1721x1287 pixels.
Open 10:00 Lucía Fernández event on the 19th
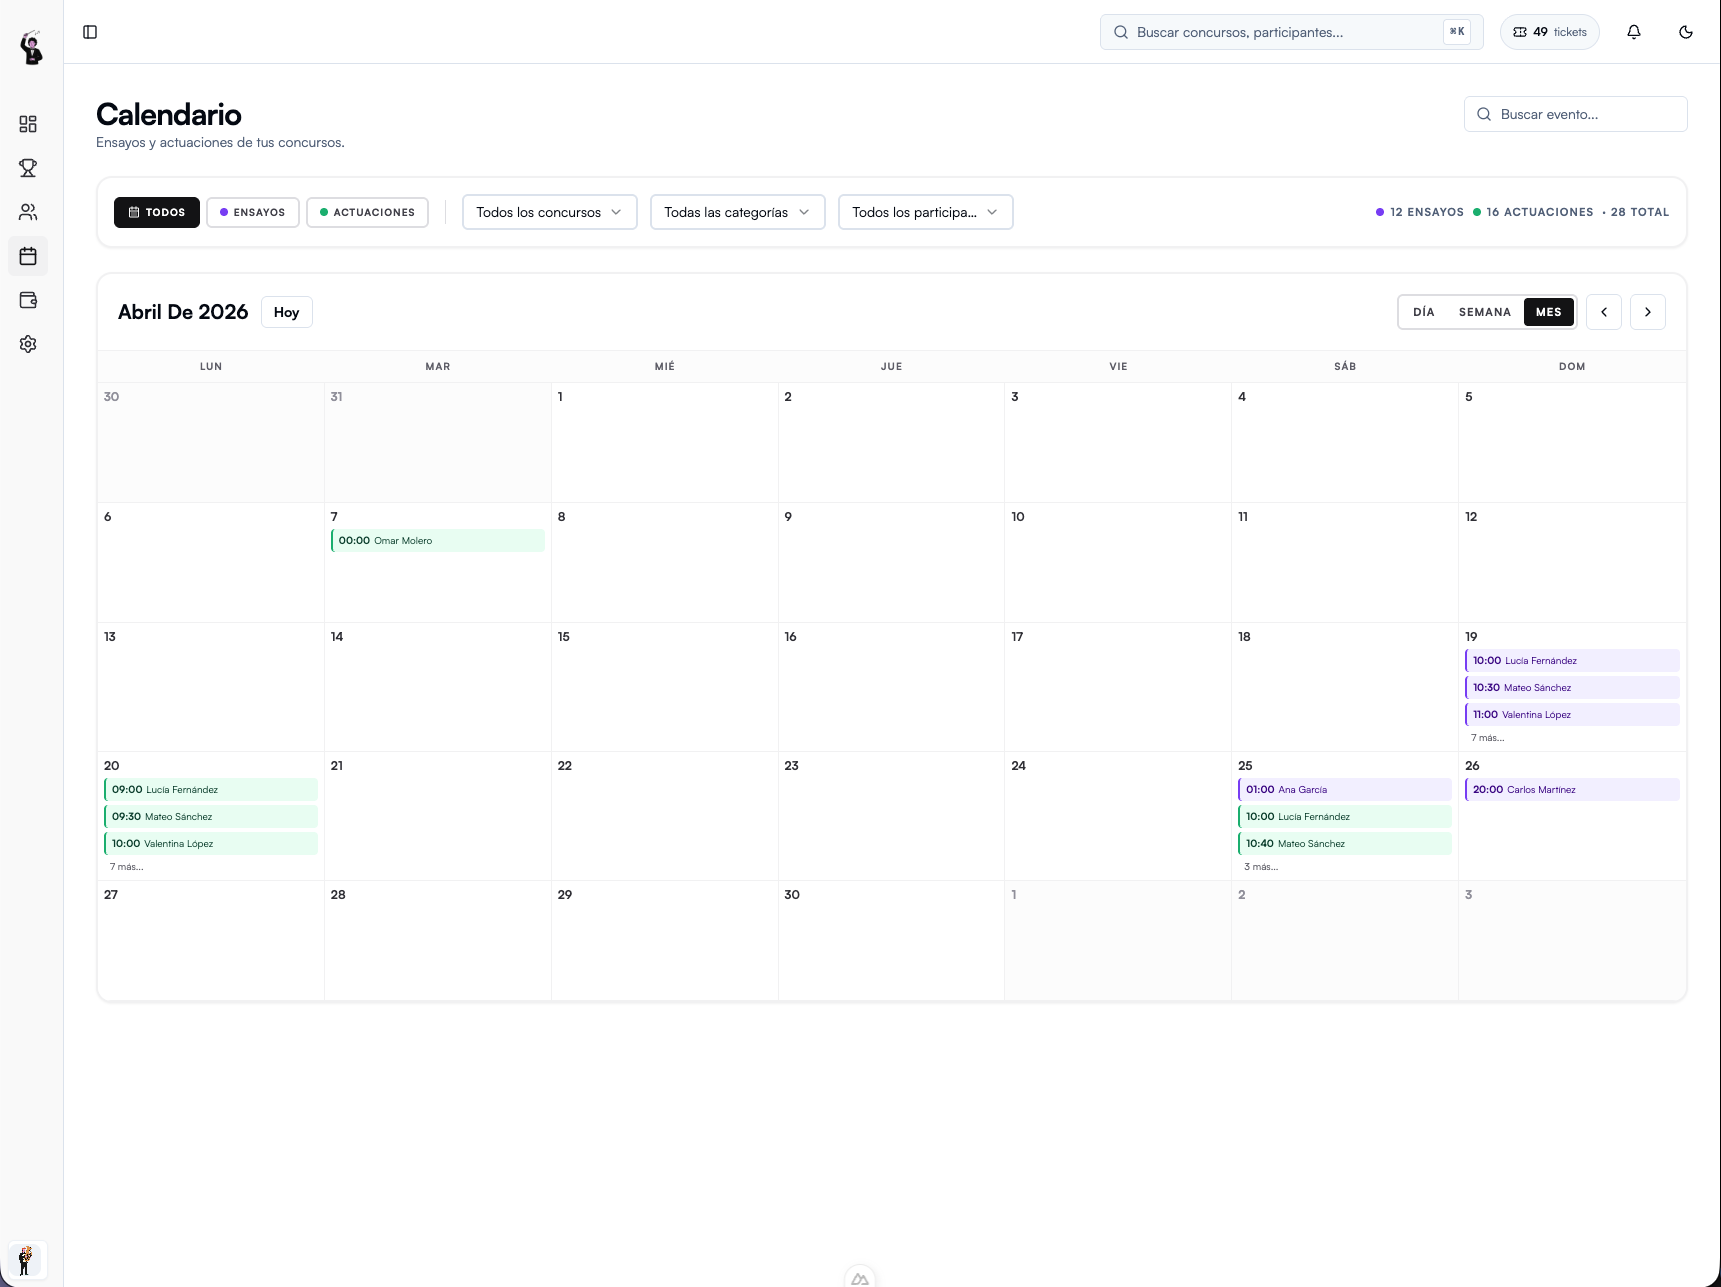coord(1572,660)
